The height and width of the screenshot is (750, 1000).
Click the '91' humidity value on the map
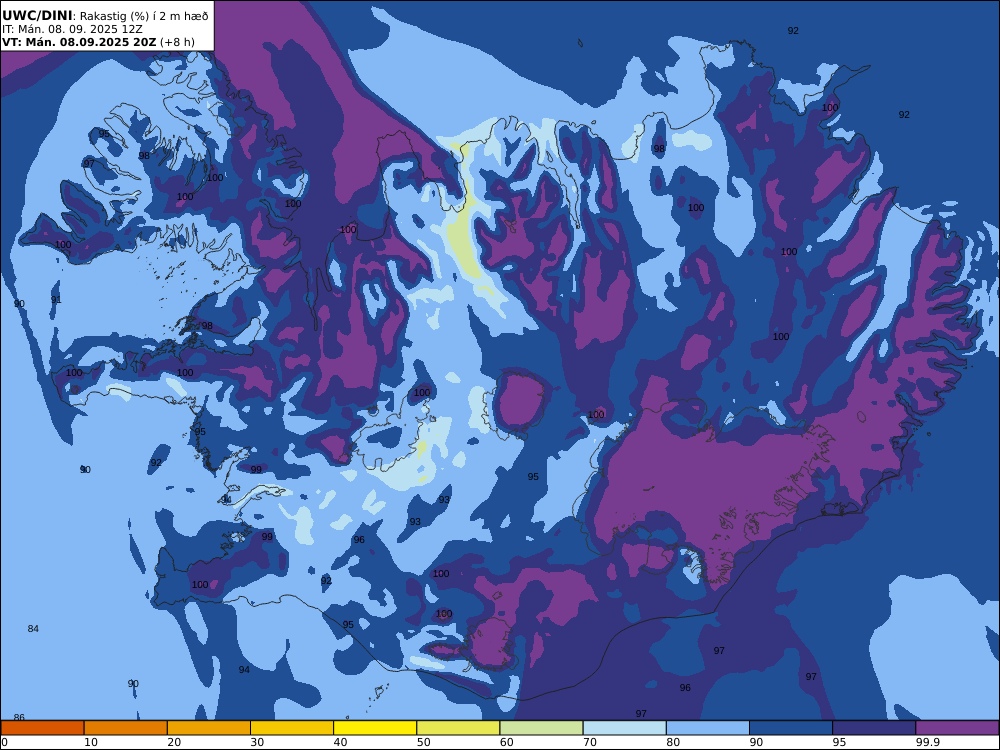click(56, 300)
